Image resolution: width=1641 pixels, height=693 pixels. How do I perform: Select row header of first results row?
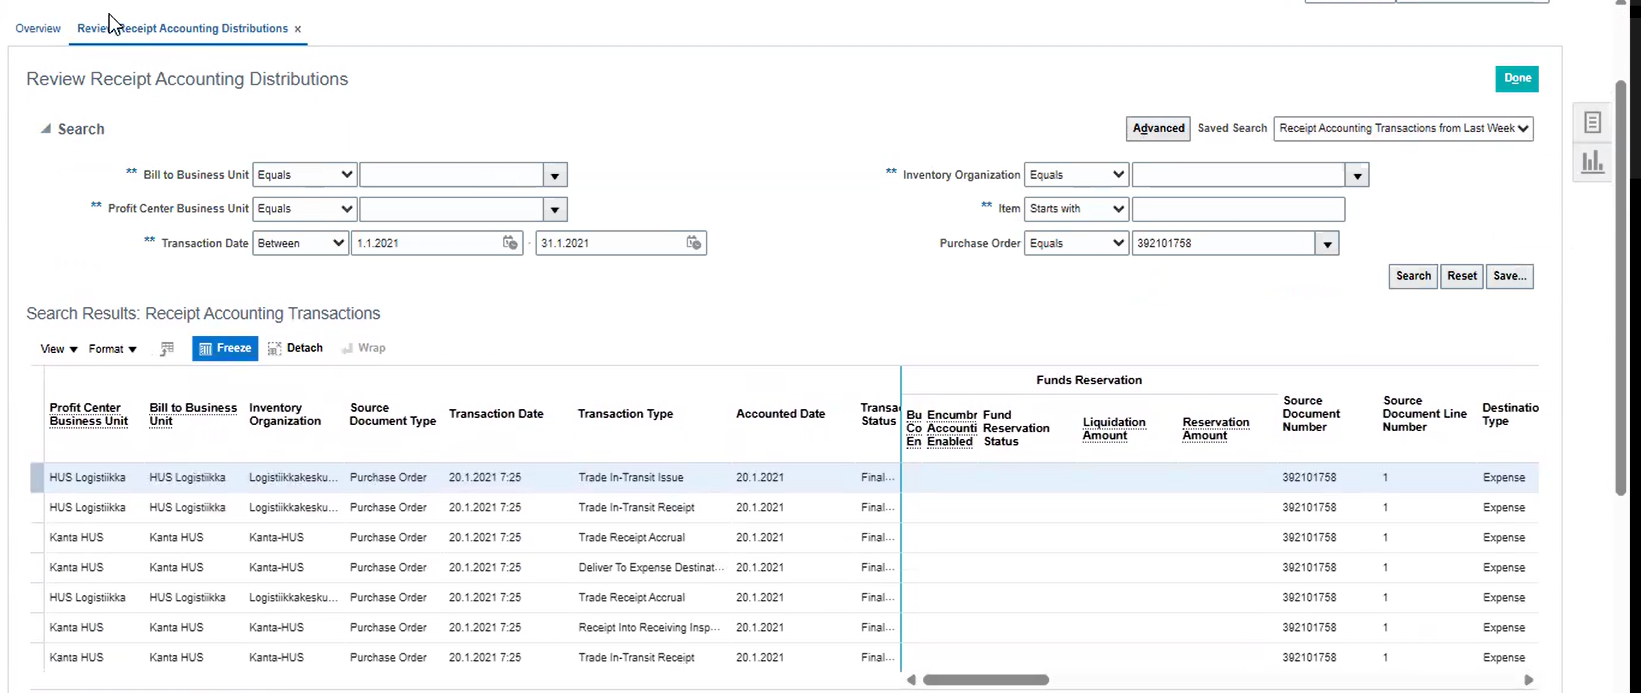[x=37, y=478]
